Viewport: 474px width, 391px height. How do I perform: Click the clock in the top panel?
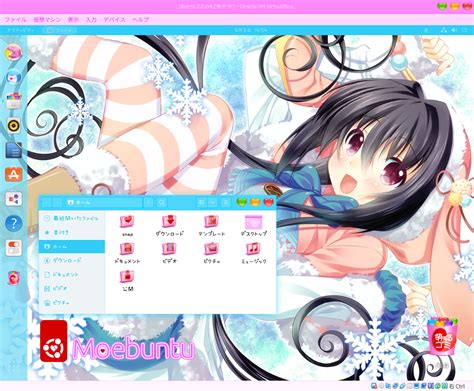251,30
